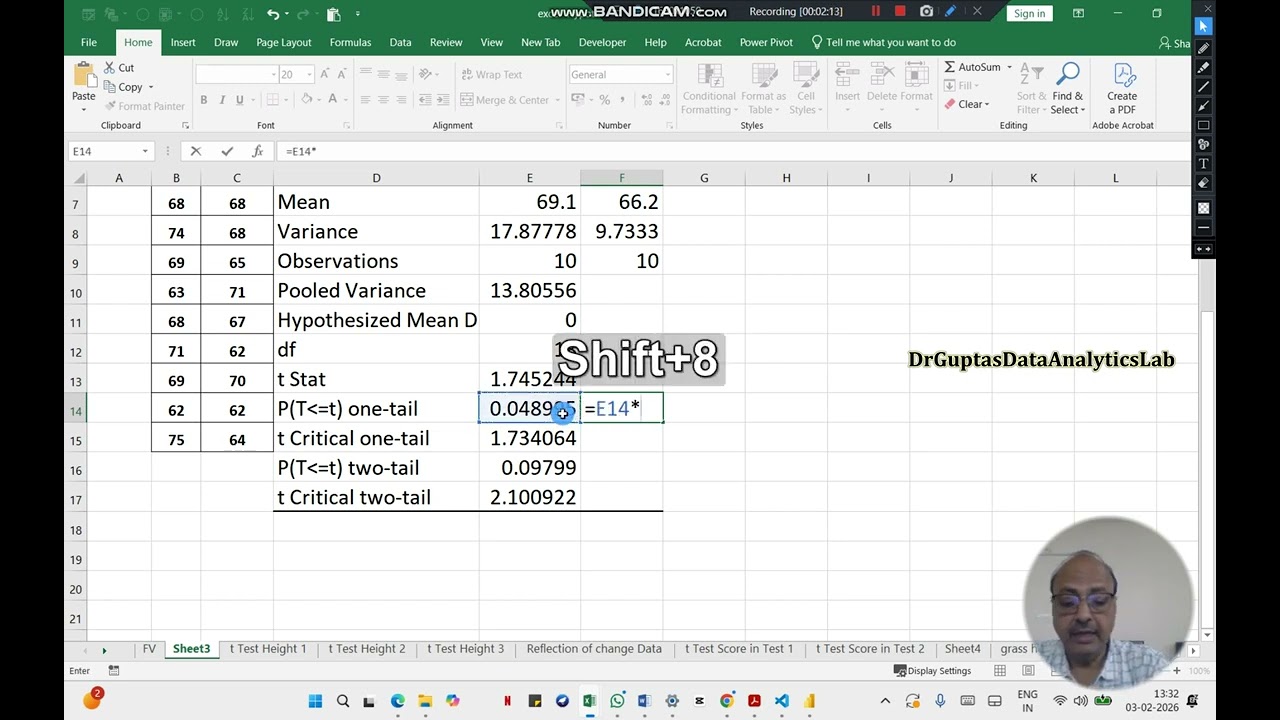Select the text T tool in drawing toolbar

(x=1203, y=164)
